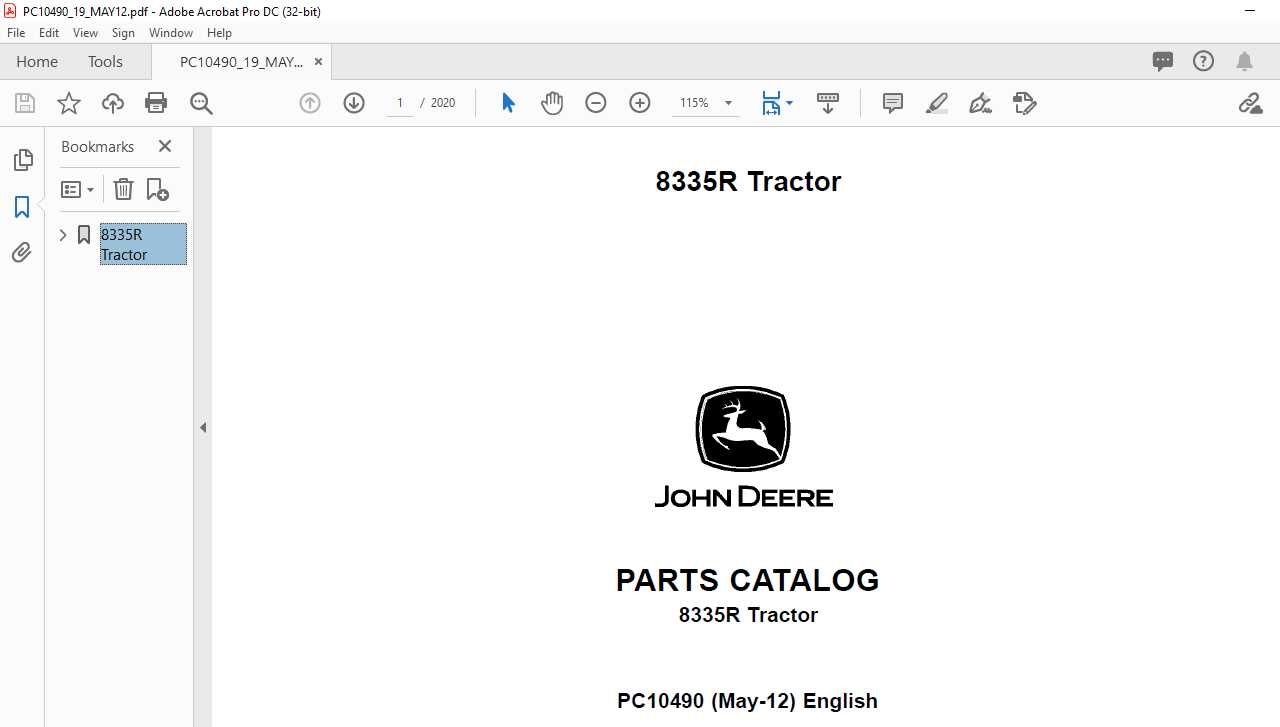Open the help question mark icon
1280x727 pixels.
[x=1204, y=62]
